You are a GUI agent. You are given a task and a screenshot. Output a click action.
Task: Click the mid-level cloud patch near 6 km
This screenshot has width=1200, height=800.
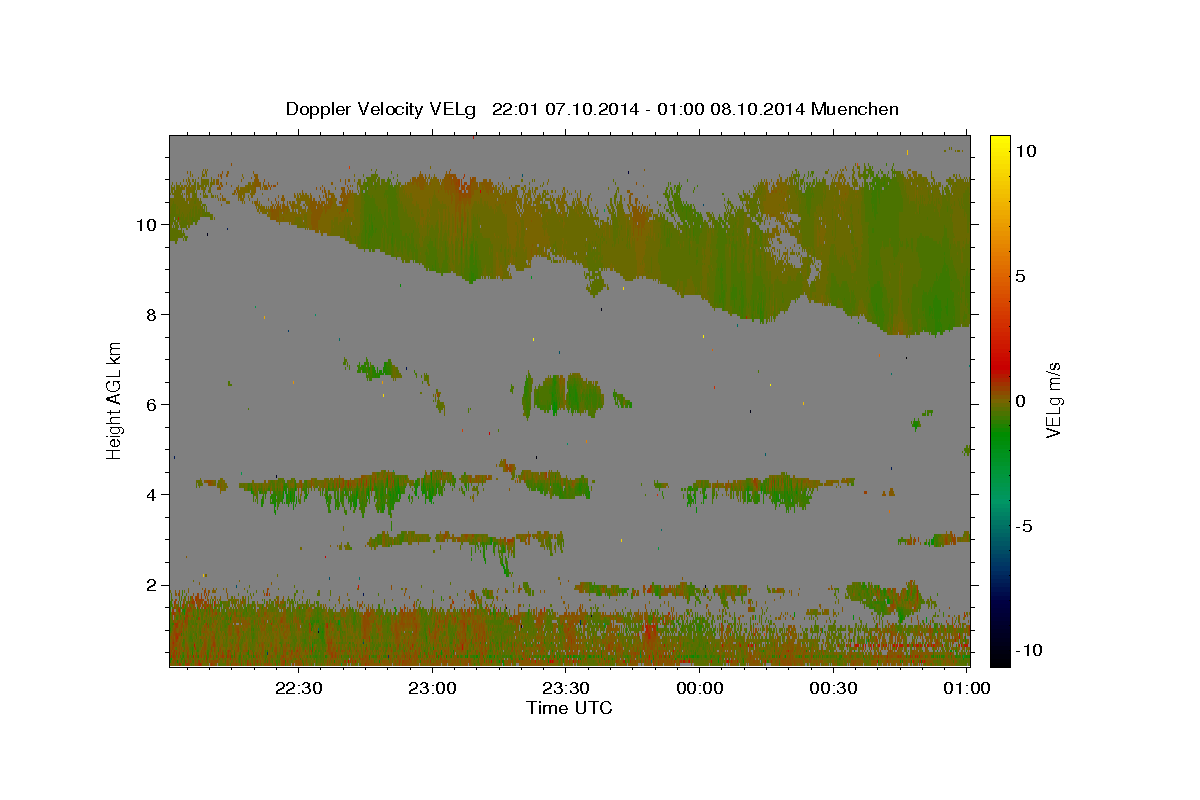tap(565, 394)
